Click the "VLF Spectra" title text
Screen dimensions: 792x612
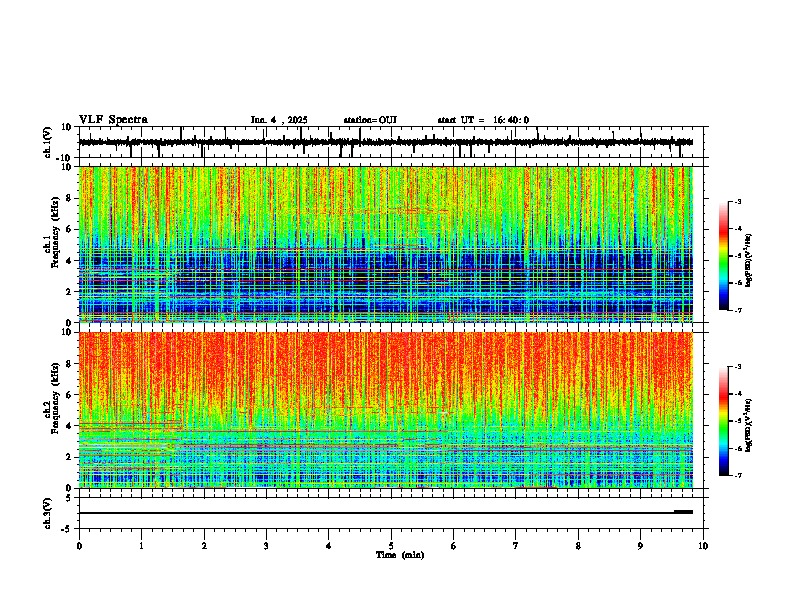113,120
